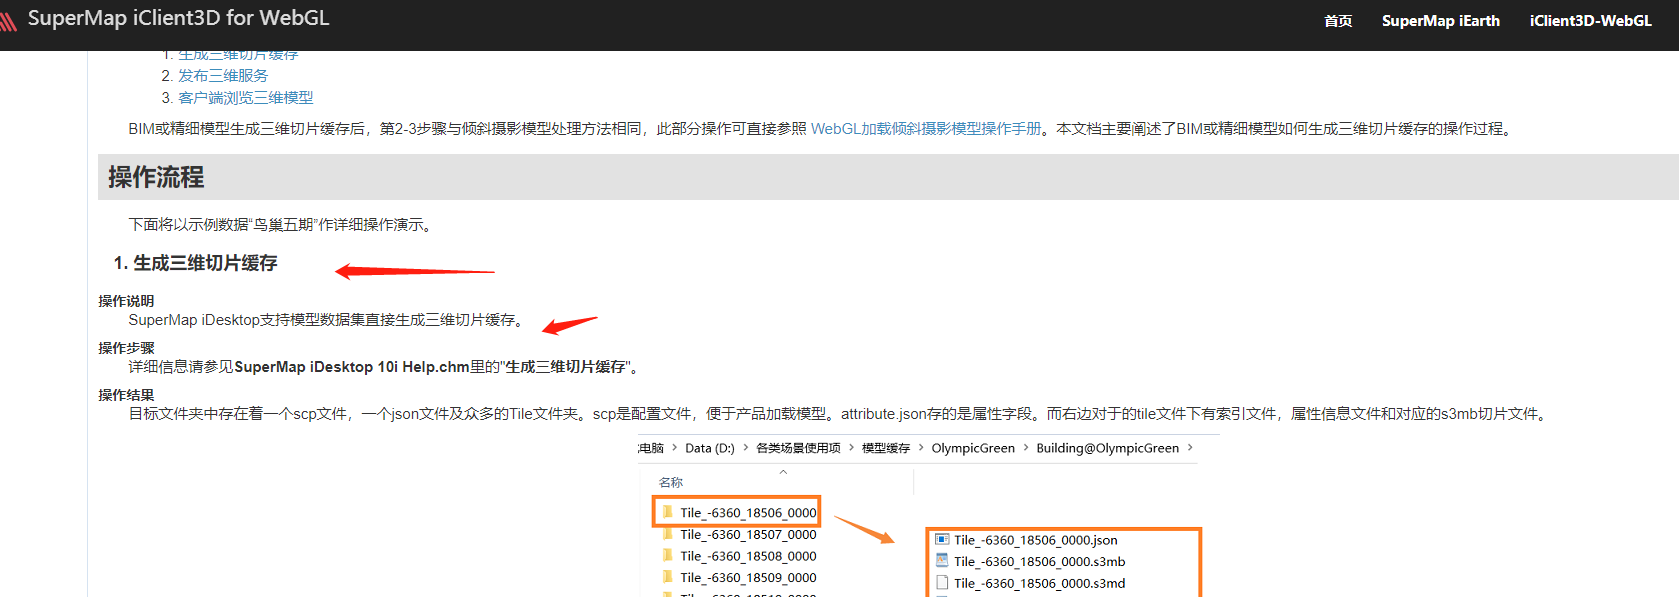The image size is (1679, 597).
Task: Open the WebGL加载倾斜摄影模型操作手册 link
Action: (926, 129)
